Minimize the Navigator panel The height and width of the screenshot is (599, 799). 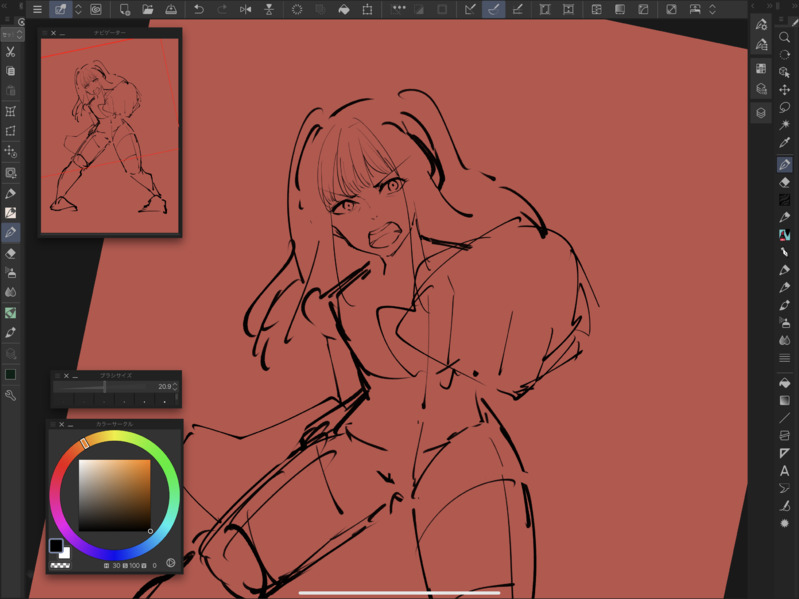coord(63,34)
